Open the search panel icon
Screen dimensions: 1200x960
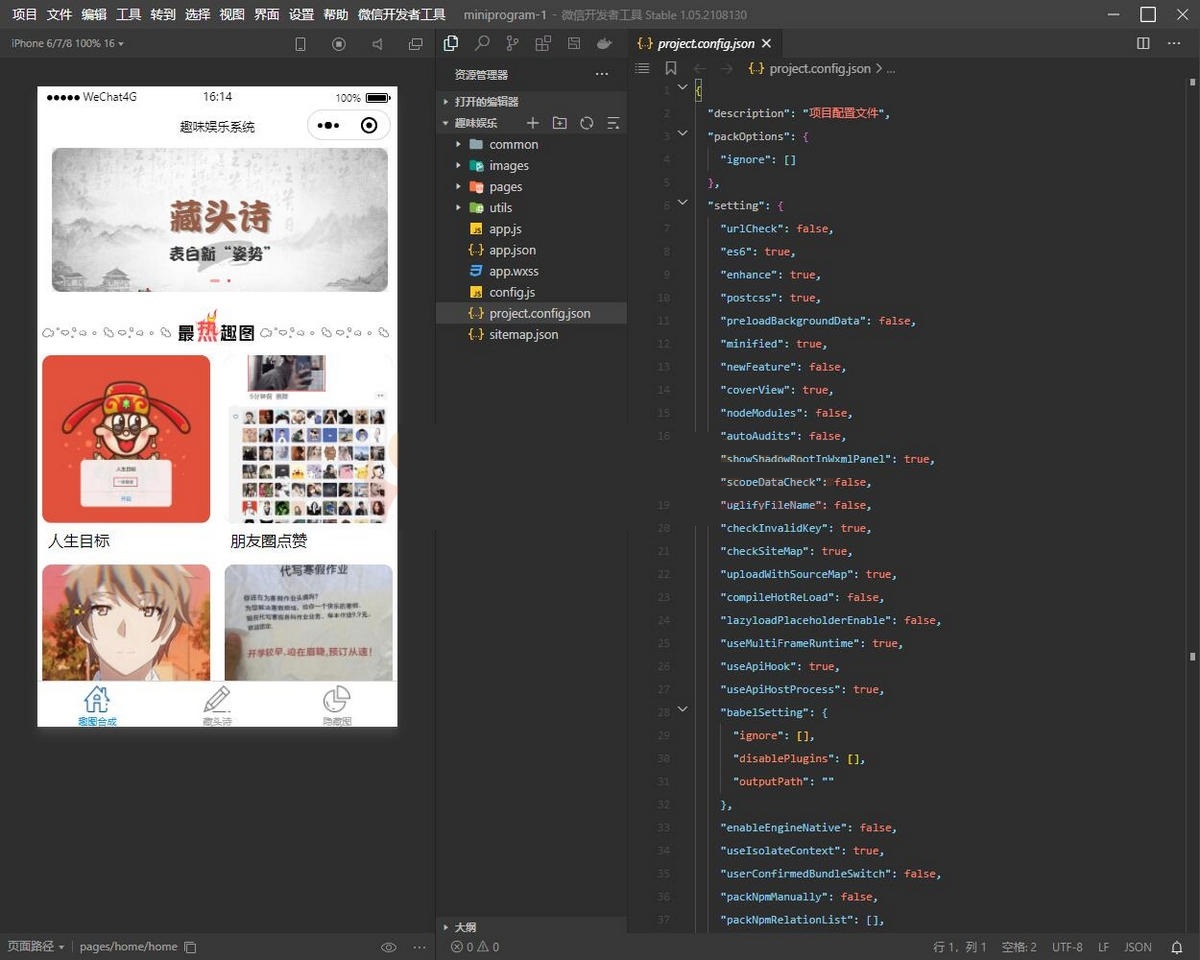[x=482, y=43]
